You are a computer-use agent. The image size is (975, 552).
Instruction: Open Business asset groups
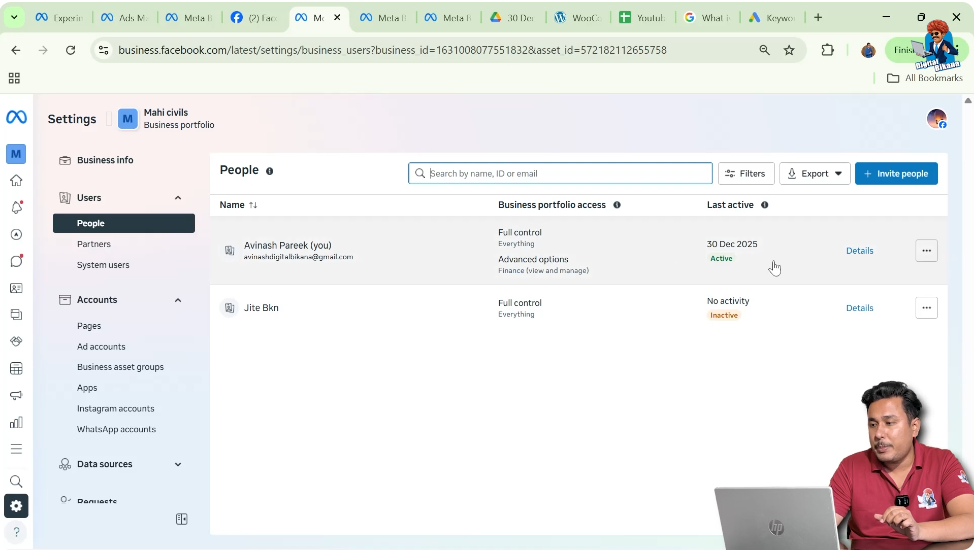coord(121,367)
